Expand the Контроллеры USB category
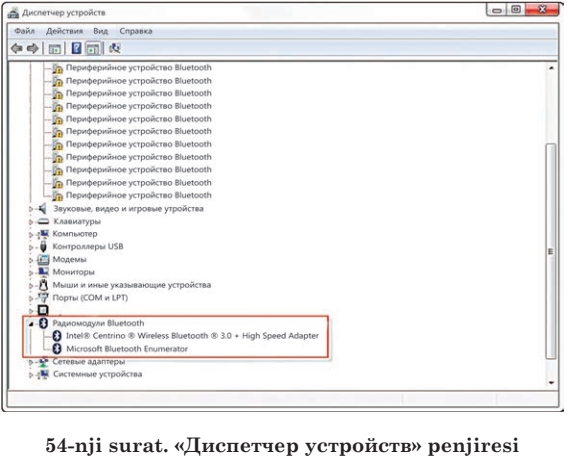This screenshot has height=458, width=568. [31, 247]
